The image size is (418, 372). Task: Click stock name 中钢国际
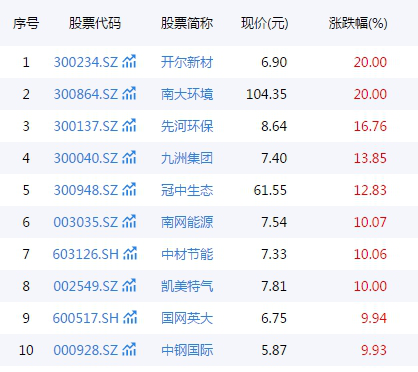(187, 350)
